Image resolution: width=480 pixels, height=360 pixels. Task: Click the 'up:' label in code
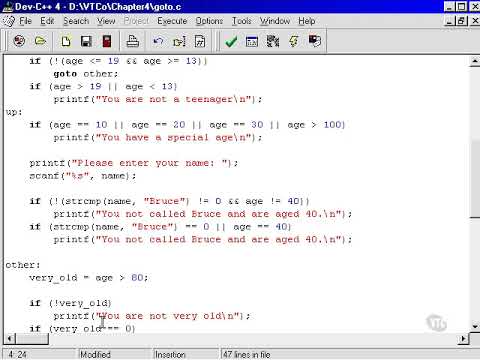[14, 112]
